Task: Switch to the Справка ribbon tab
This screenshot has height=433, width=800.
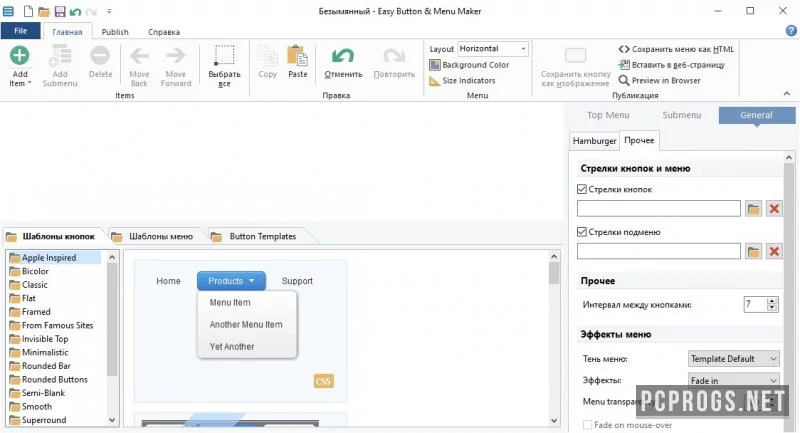Action: click(x=164, y=32)
